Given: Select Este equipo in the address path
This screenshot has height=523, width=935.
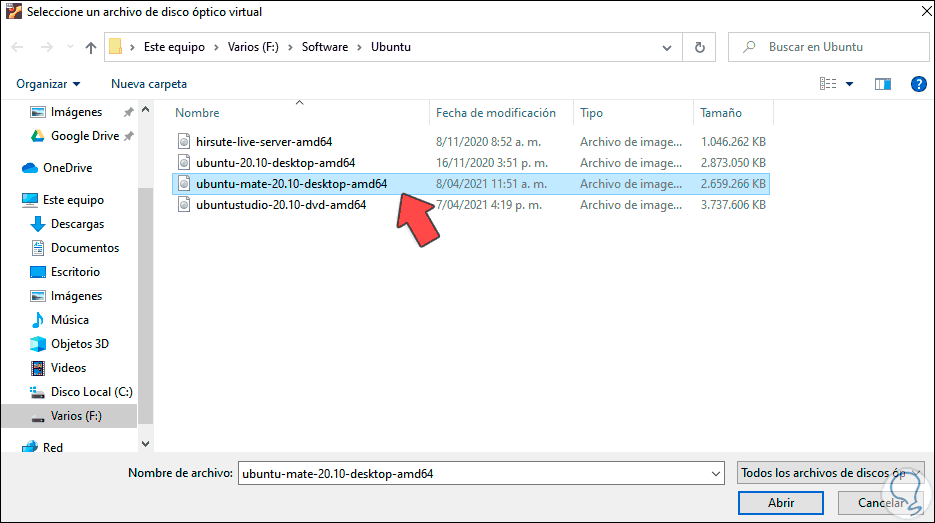Looking at the screenshot, I should (174, 47).
